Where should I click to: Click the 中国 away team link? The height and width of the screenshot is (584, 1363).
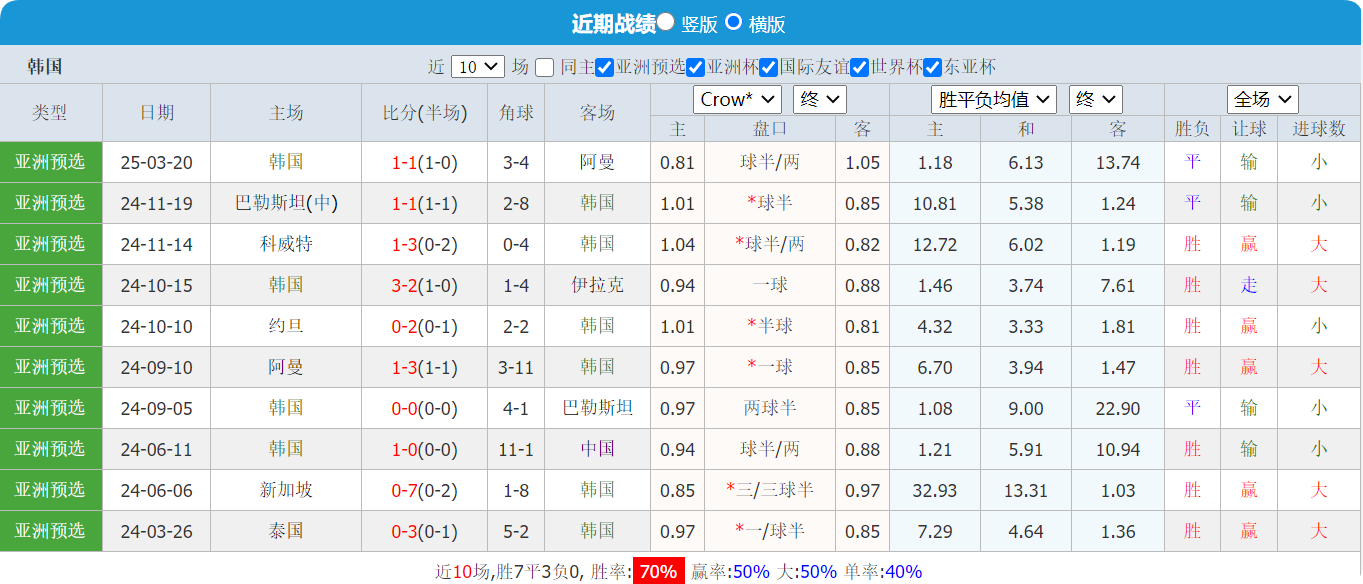[596, 449]
